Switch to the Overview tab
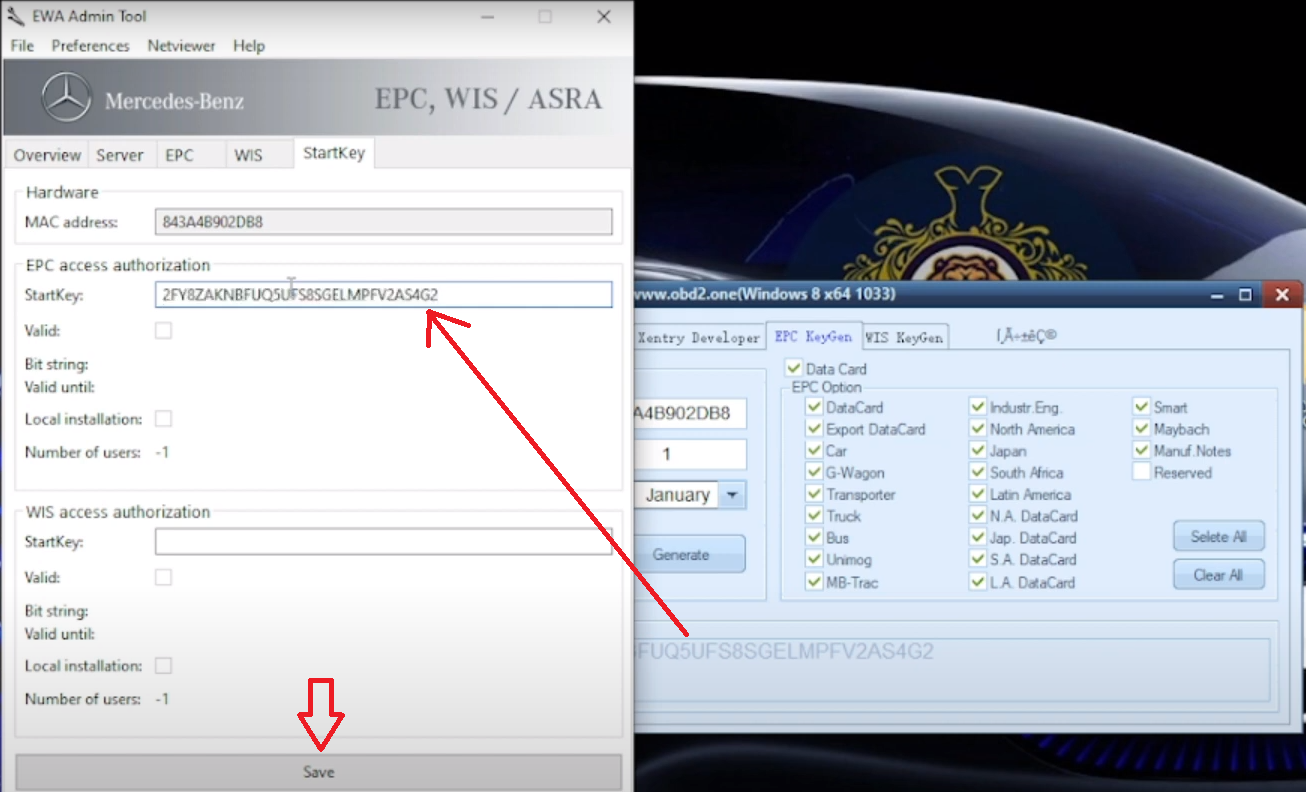The width and height of the screenshot is (1306, 792). coord(47,155)
